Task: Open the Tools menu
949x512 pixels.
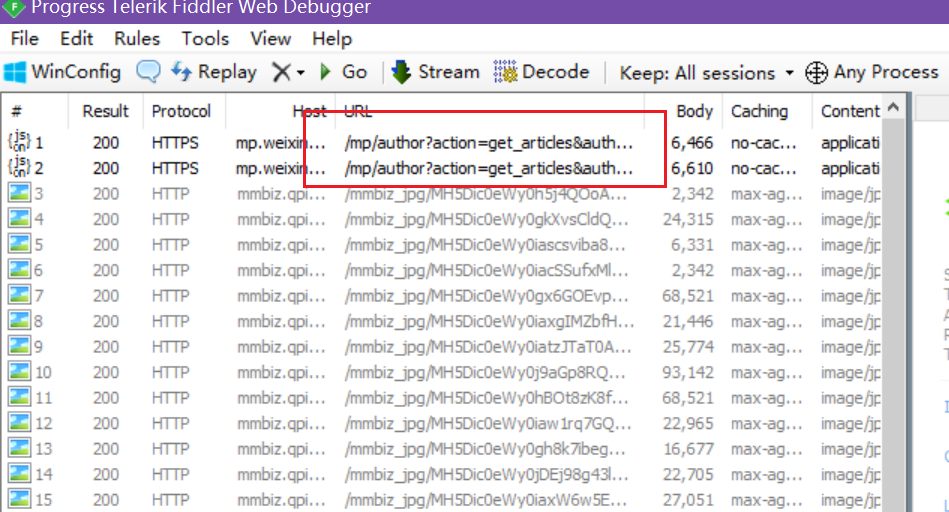Action: tap(205, 39)
